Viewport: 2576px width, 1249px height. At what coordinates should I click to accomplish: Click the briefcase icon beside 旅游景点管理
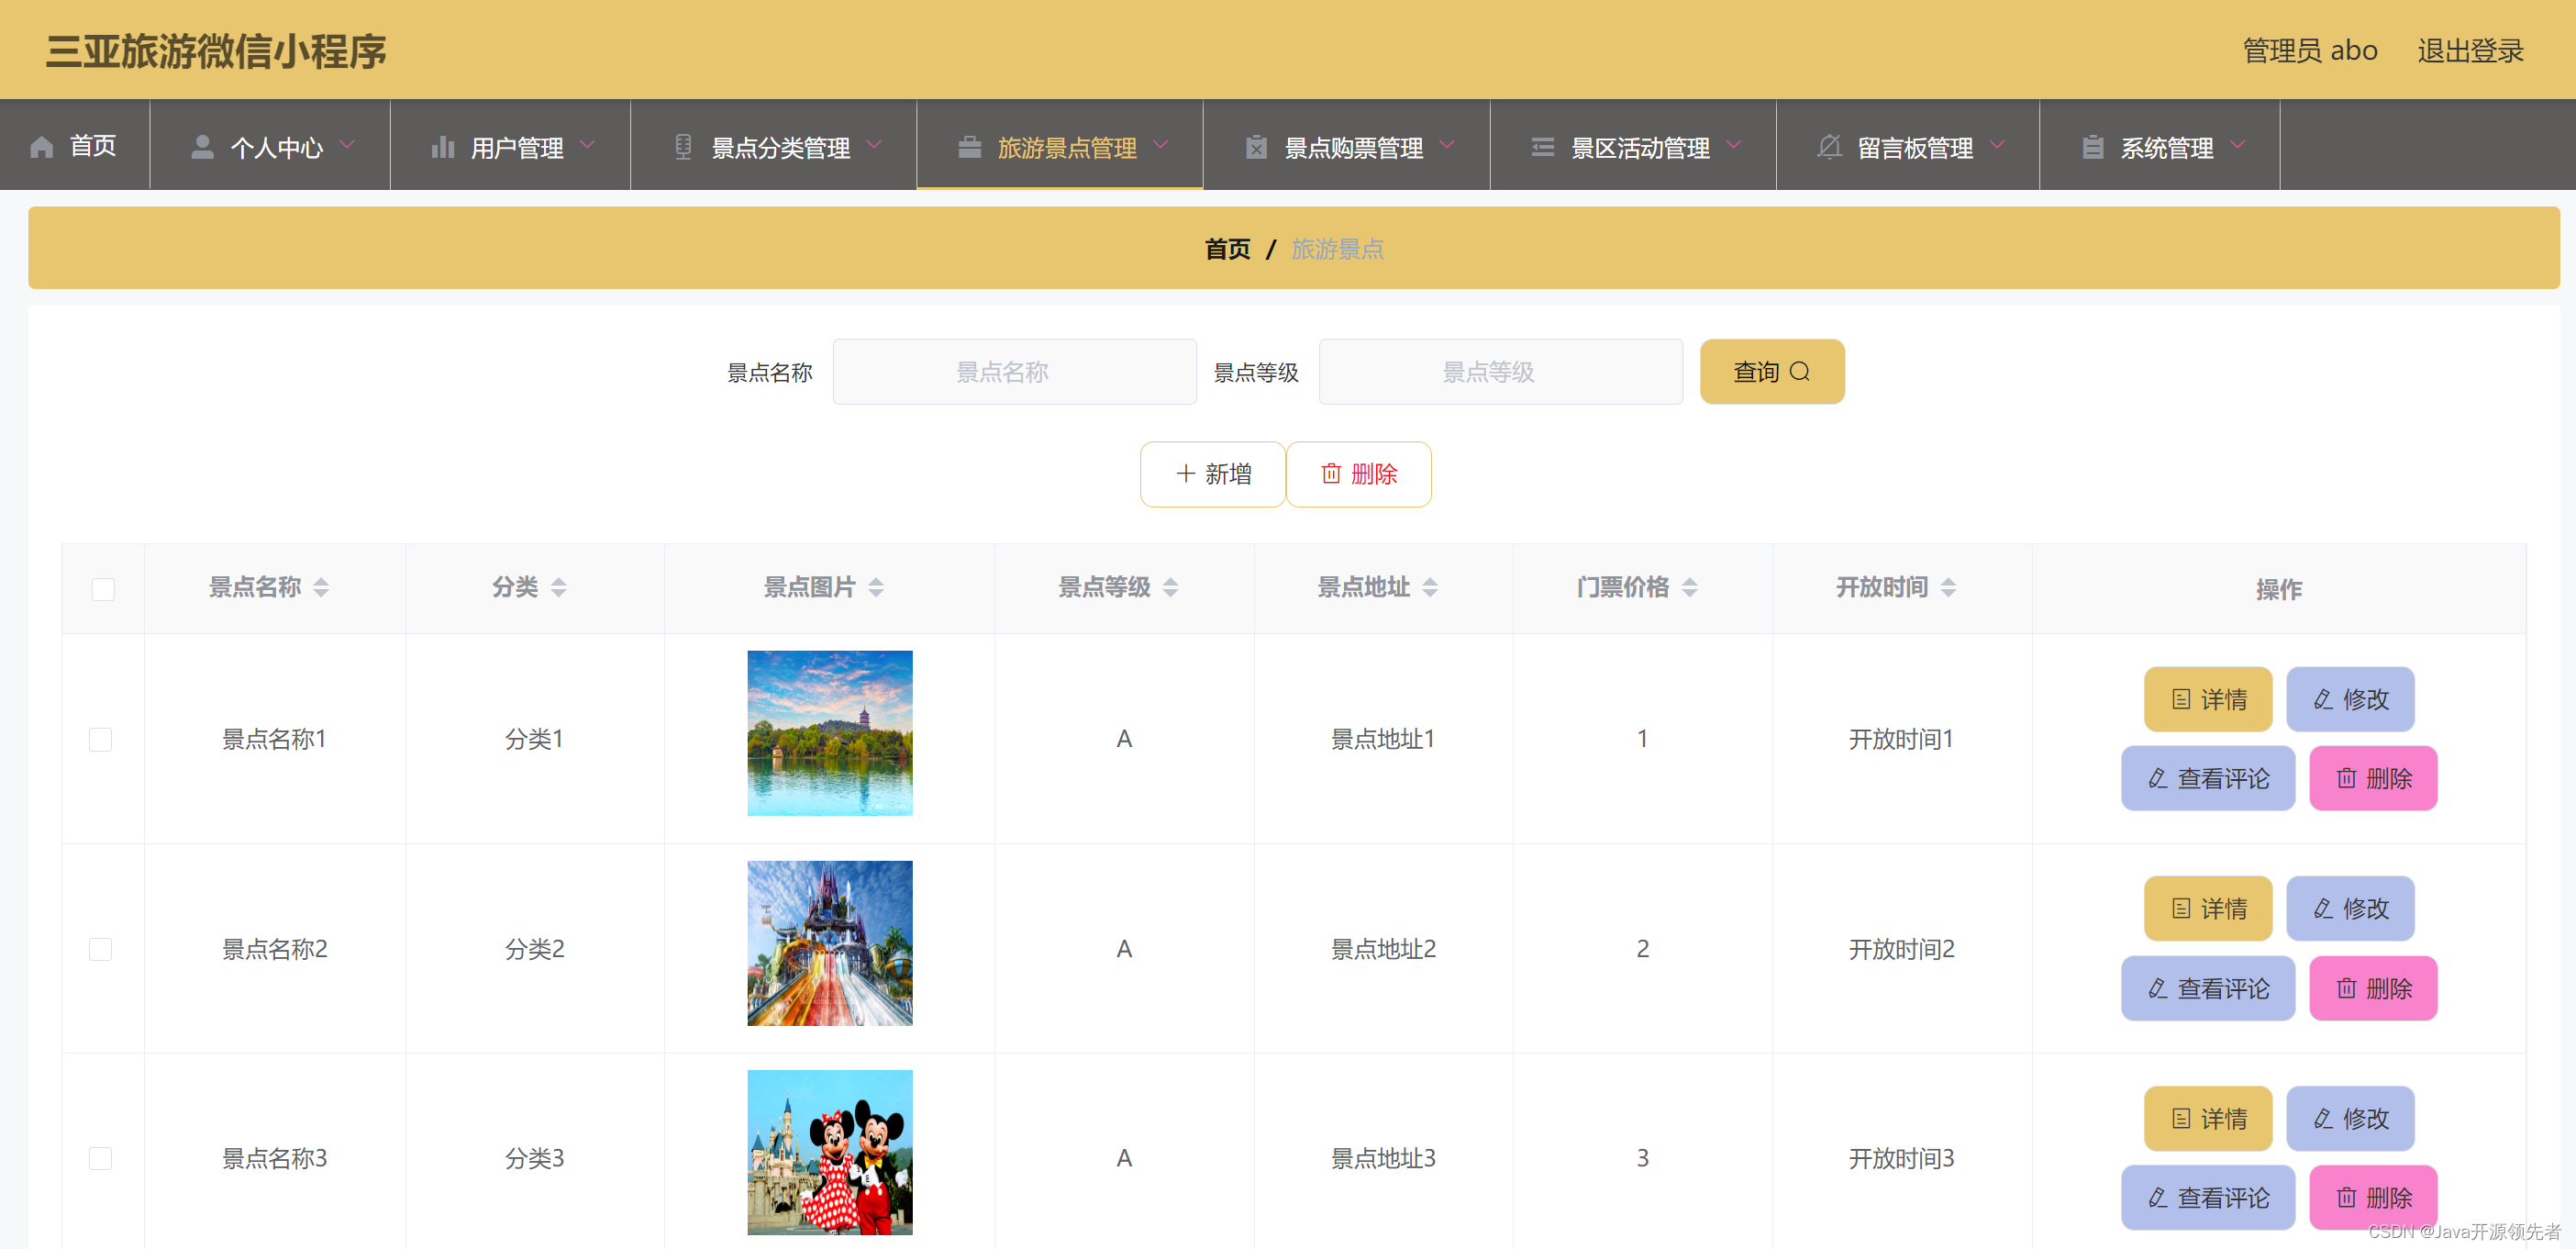point(969,147)
